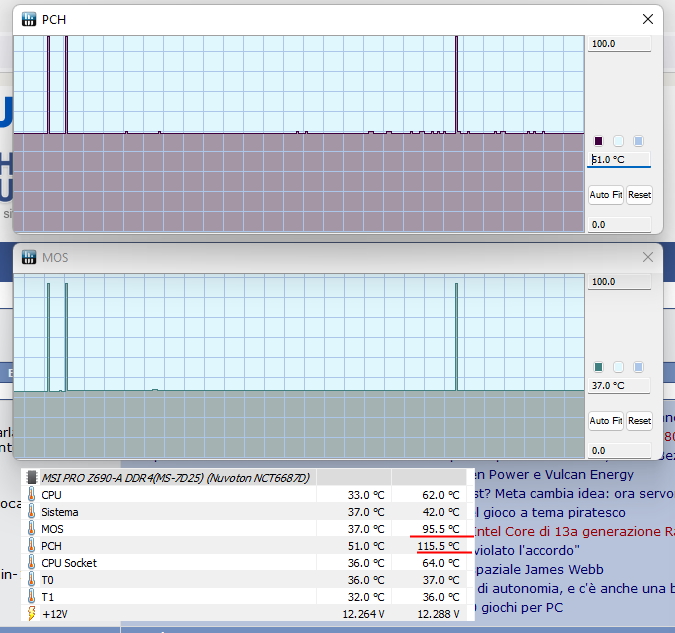The width and height of the screenshot is (675, 633).
Task: Select the T1 sensor row label
Action: click(47, 597)
